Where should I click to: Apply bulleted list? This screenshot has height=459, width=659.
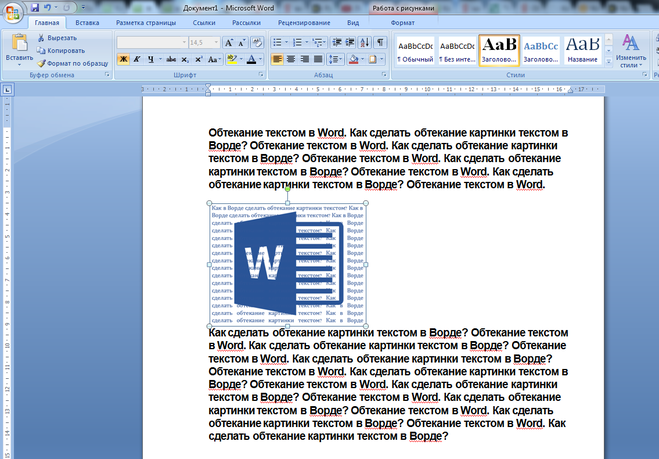click(x=277, y=42)
